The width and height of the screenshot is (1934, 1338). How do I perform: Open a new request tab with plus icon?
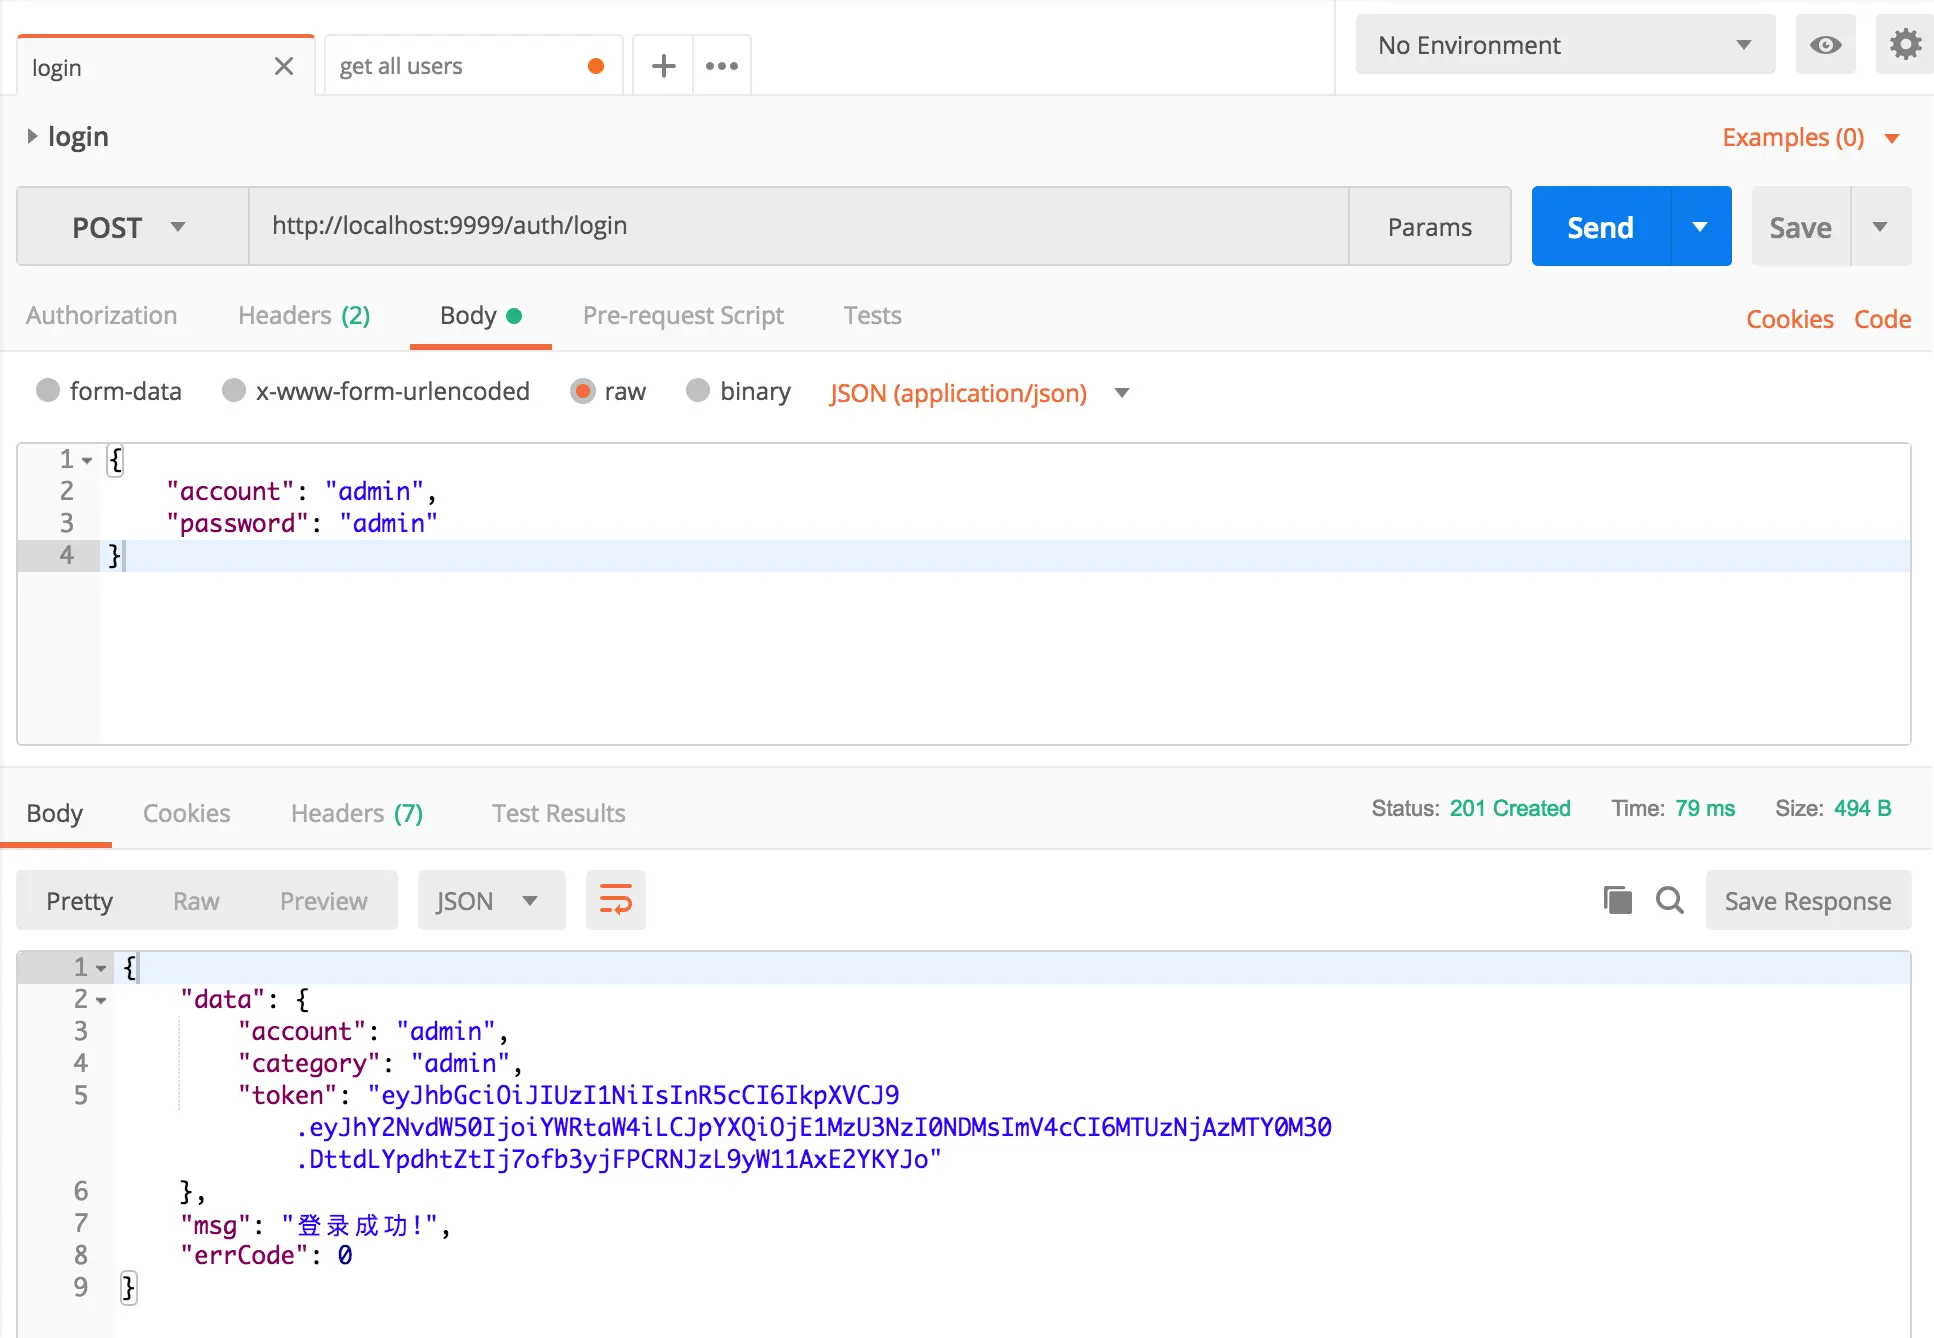click(x=663, y=66)
